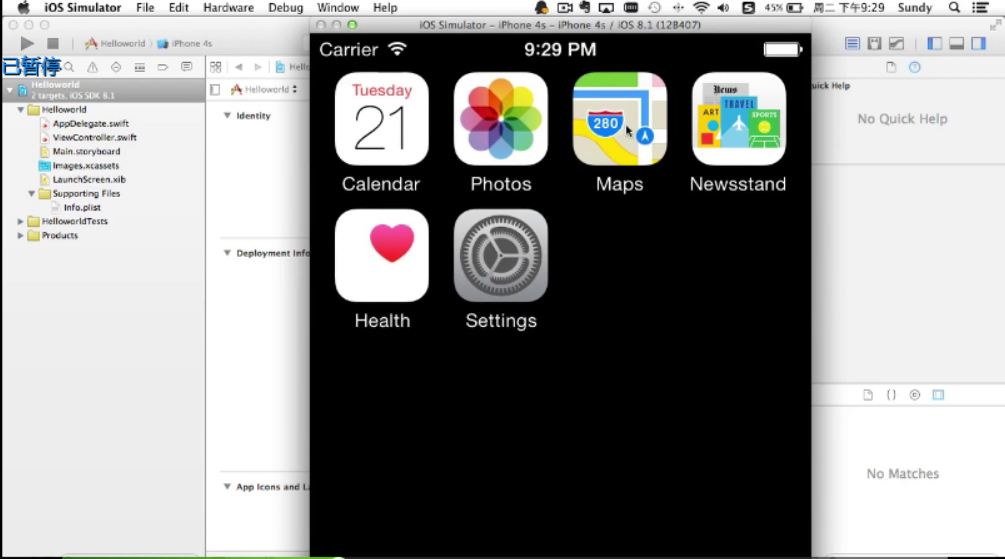Open the Hardware menu
Screen dimensions: 1005x559
pyautogui.click(x=228, y=8)
